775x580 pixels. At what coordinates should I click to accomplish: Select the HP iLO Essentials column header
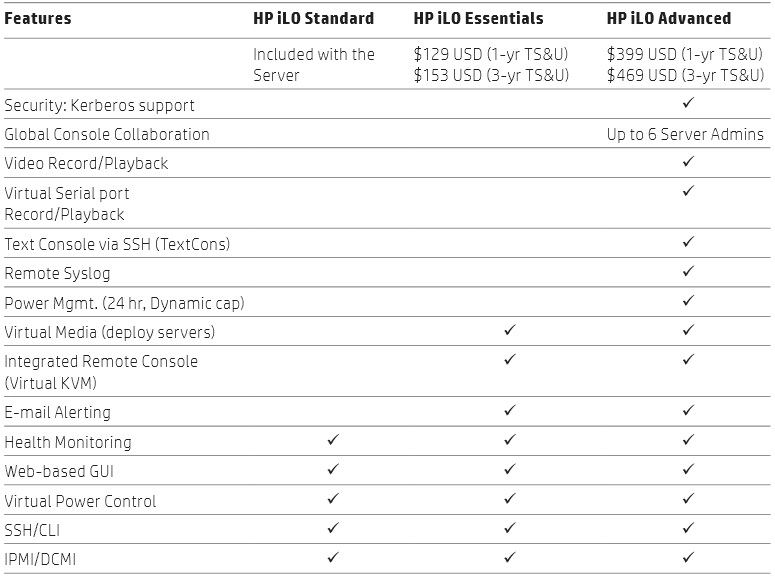[x=478, y=18]
